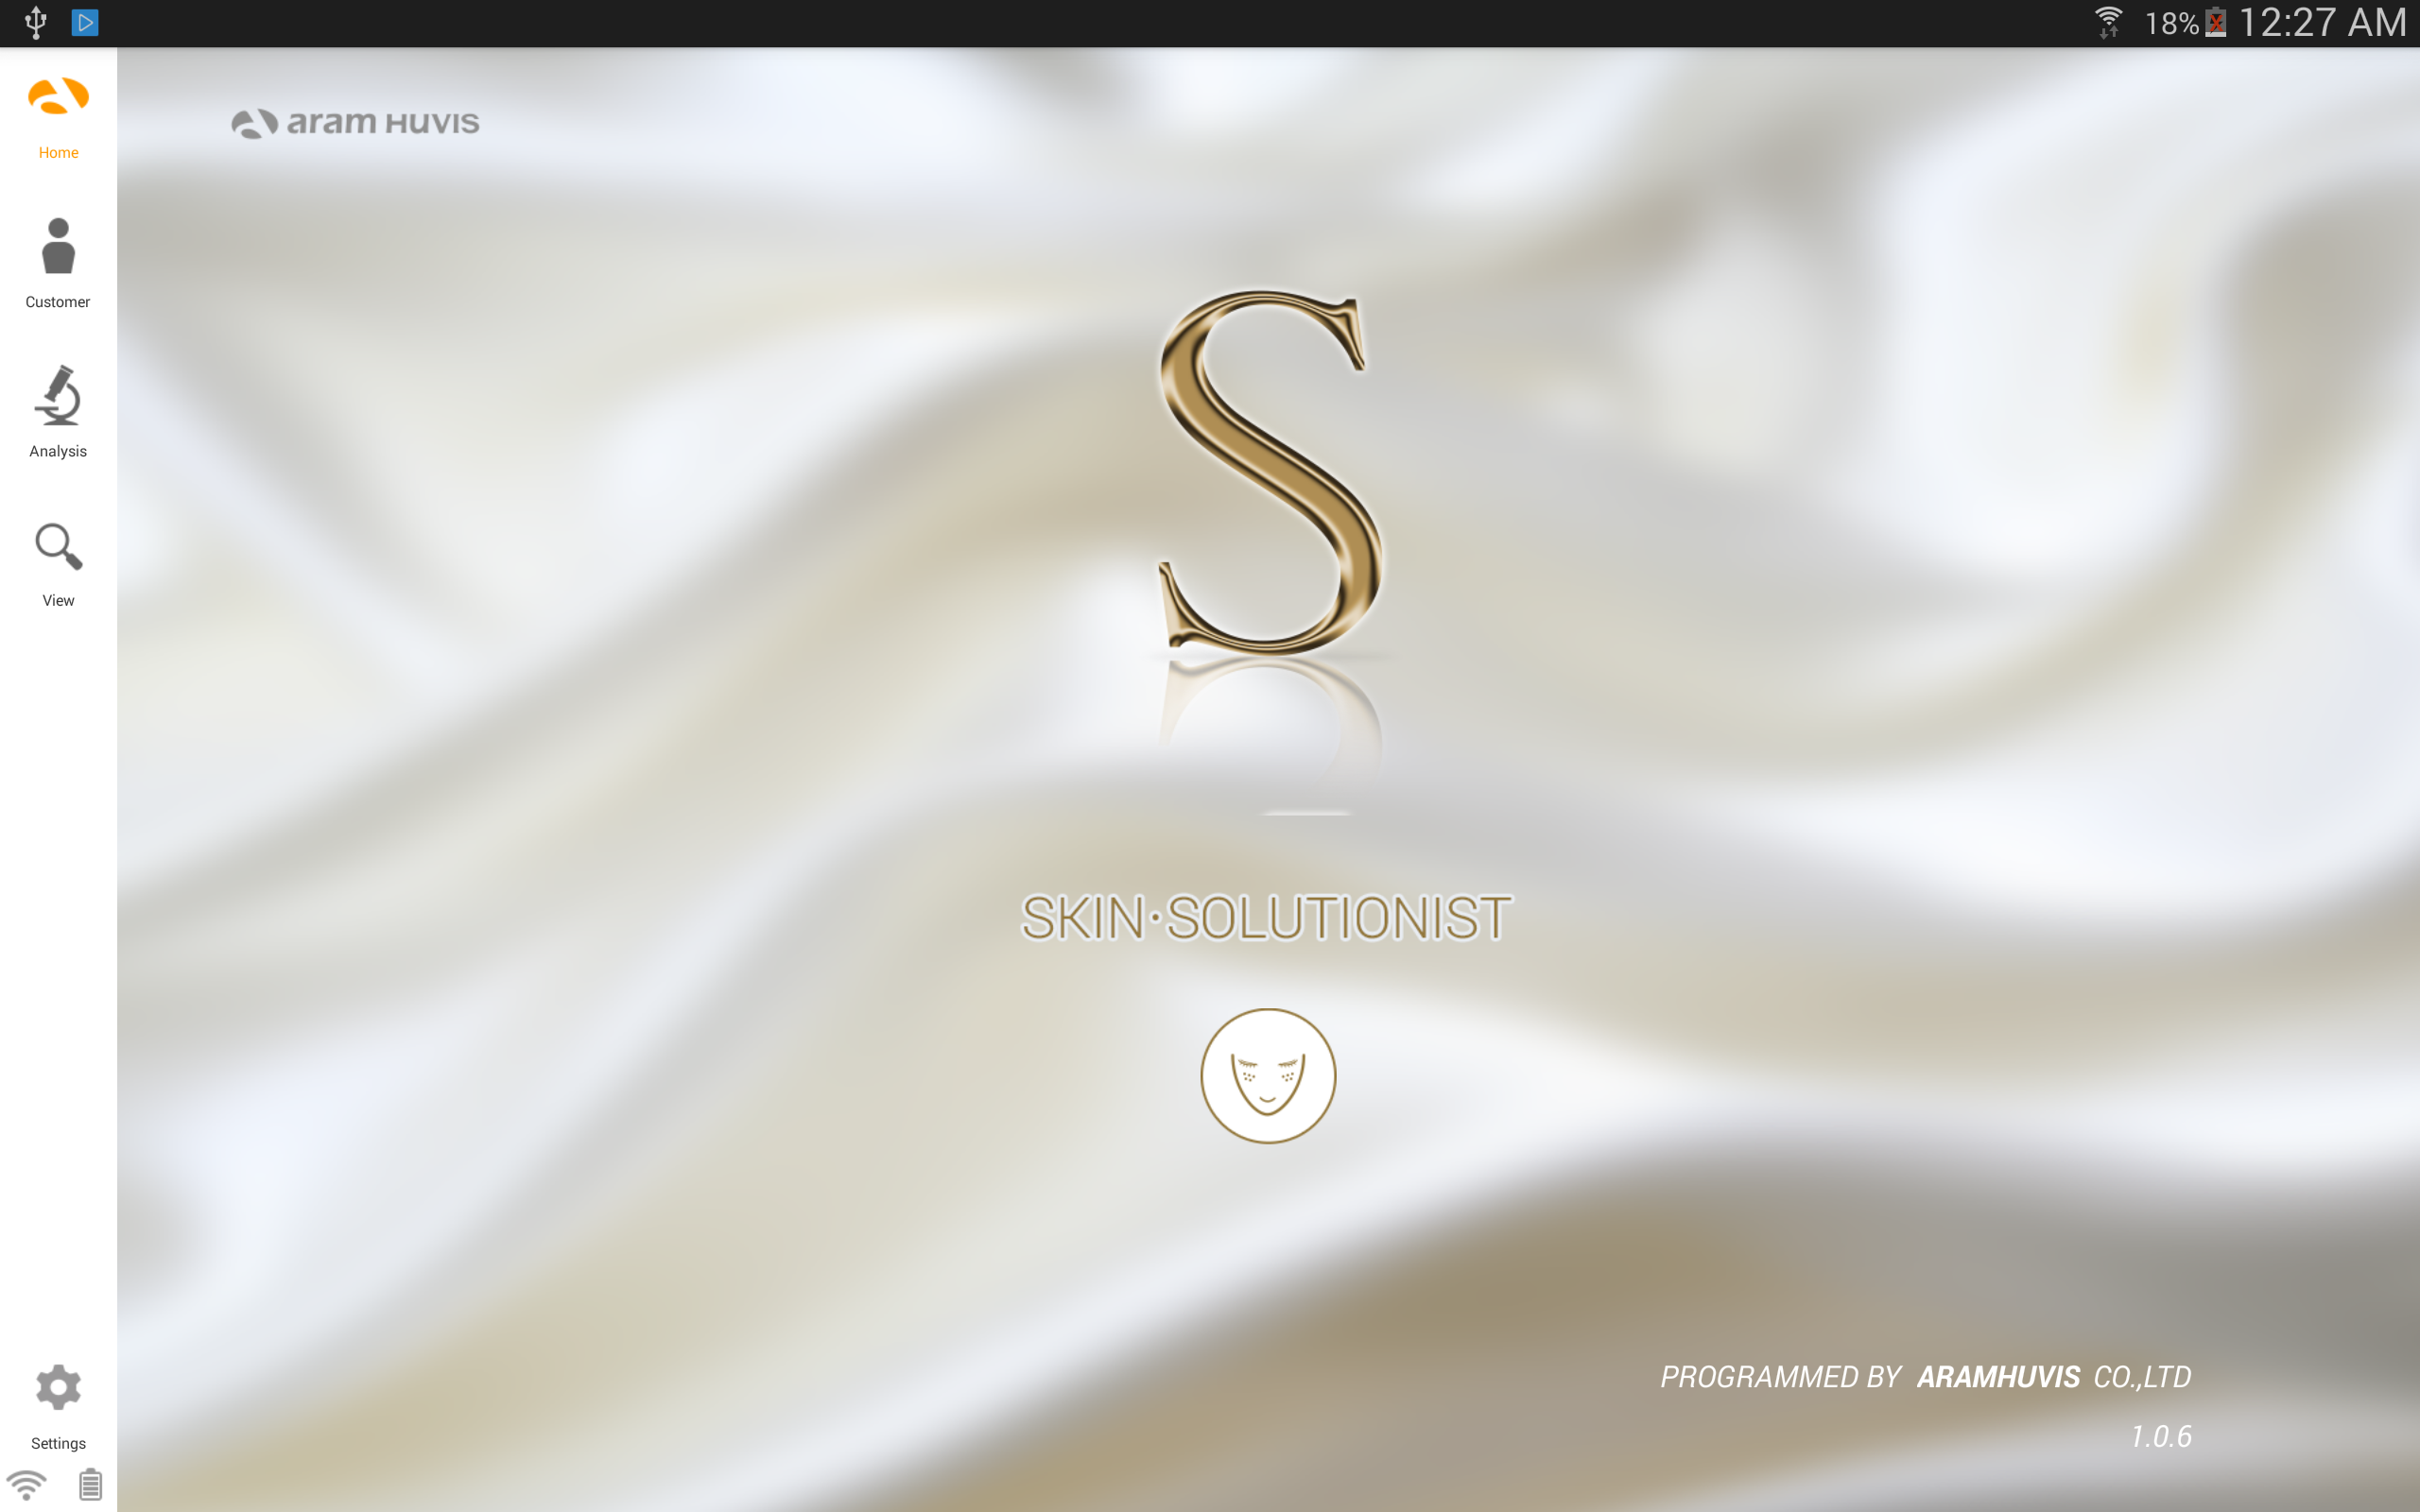The width and height of the screenshot is (2420, 1512).
Task: Tap the status bar Wi-Fi signal icon
Action: point(2108,22)
